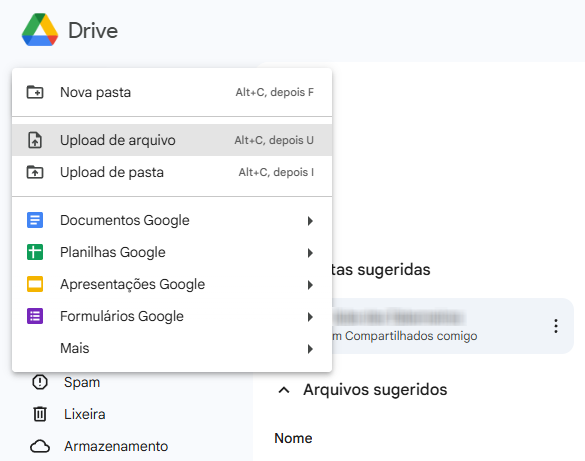Click 'Compartilhados comigo' location text

point(411,336)
